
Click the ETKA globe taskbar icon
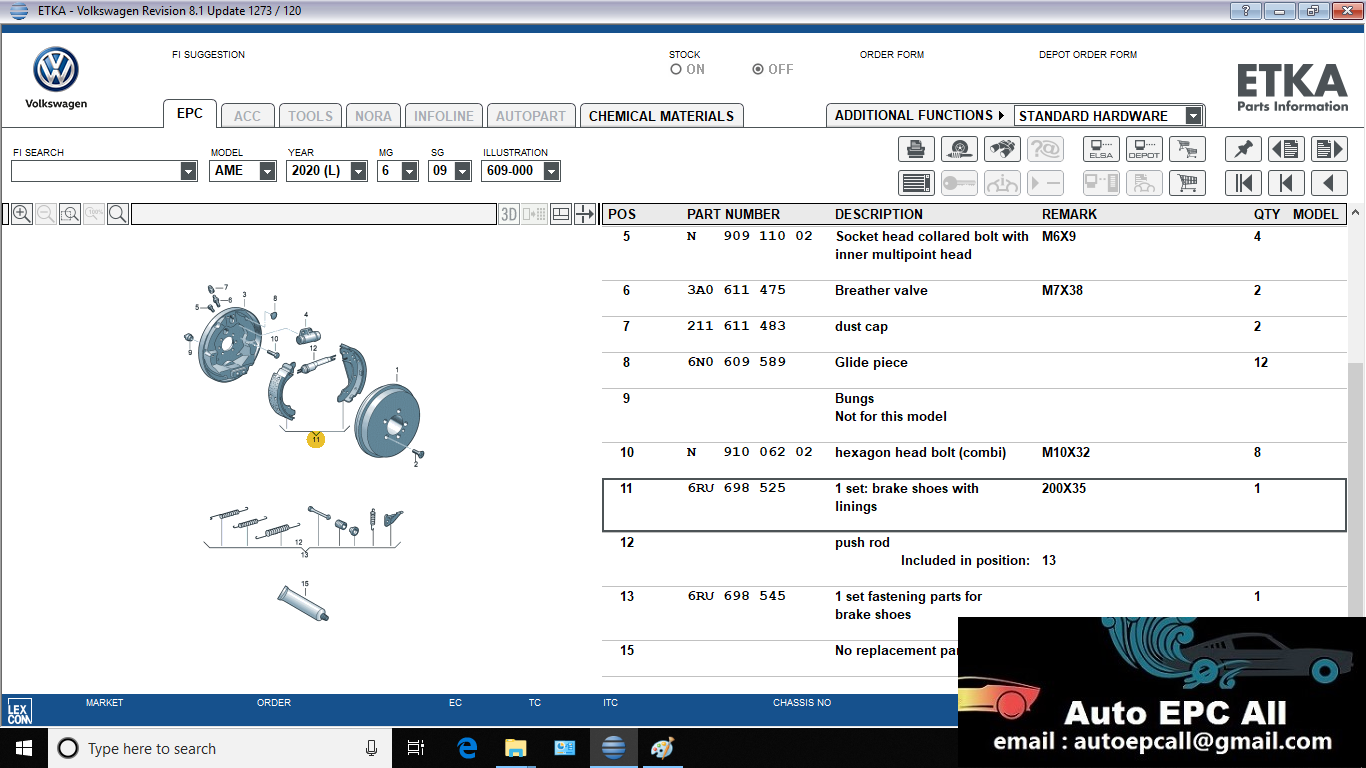[x=614, y=748]
